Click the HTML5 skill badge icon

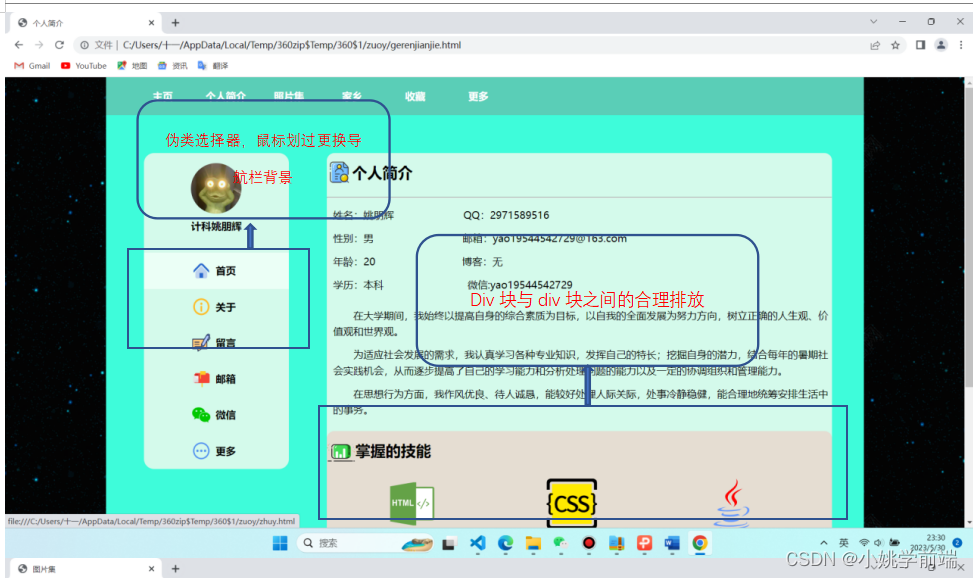tap(410, 500)
